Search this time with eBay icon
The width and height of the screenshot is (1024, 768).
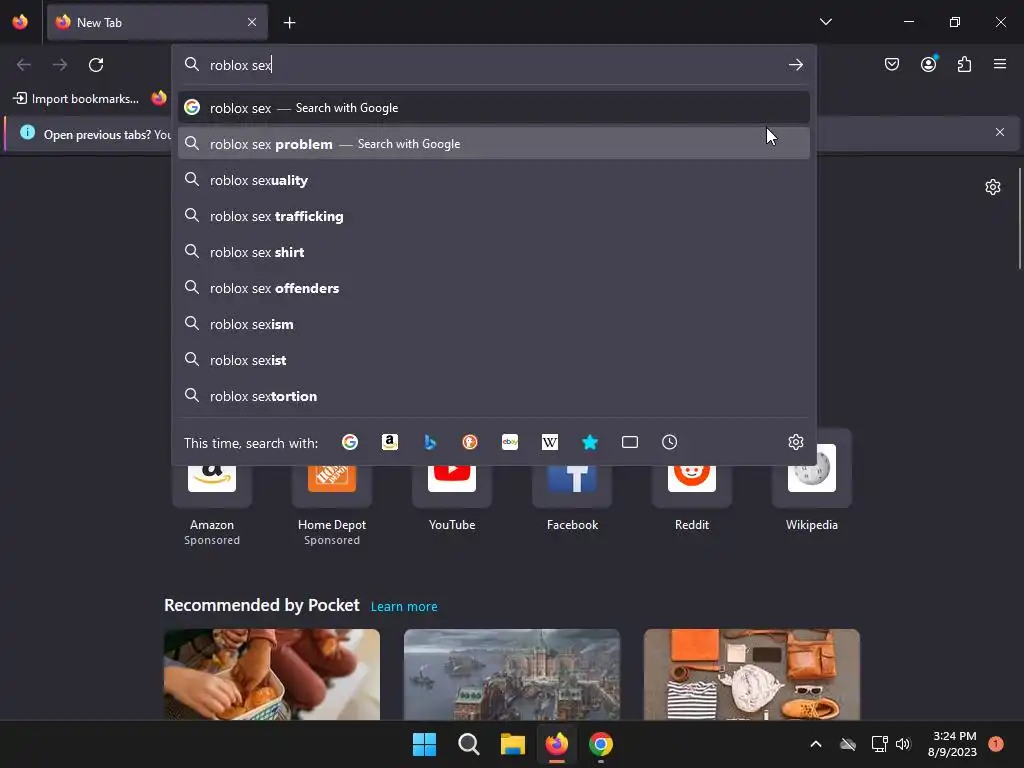[510, 443]
